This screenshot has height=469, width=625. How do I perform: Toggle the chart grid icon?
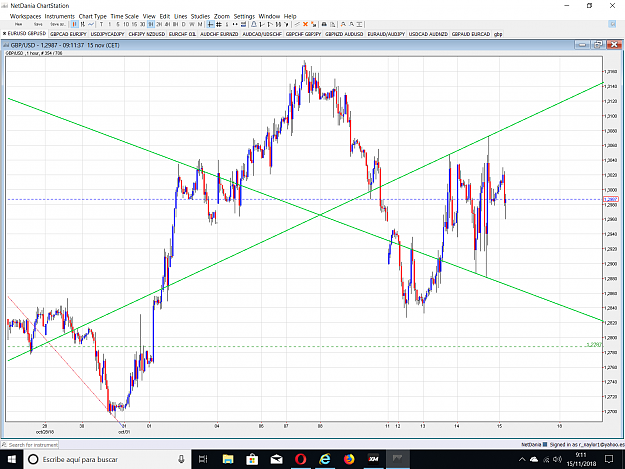point(218,24)
